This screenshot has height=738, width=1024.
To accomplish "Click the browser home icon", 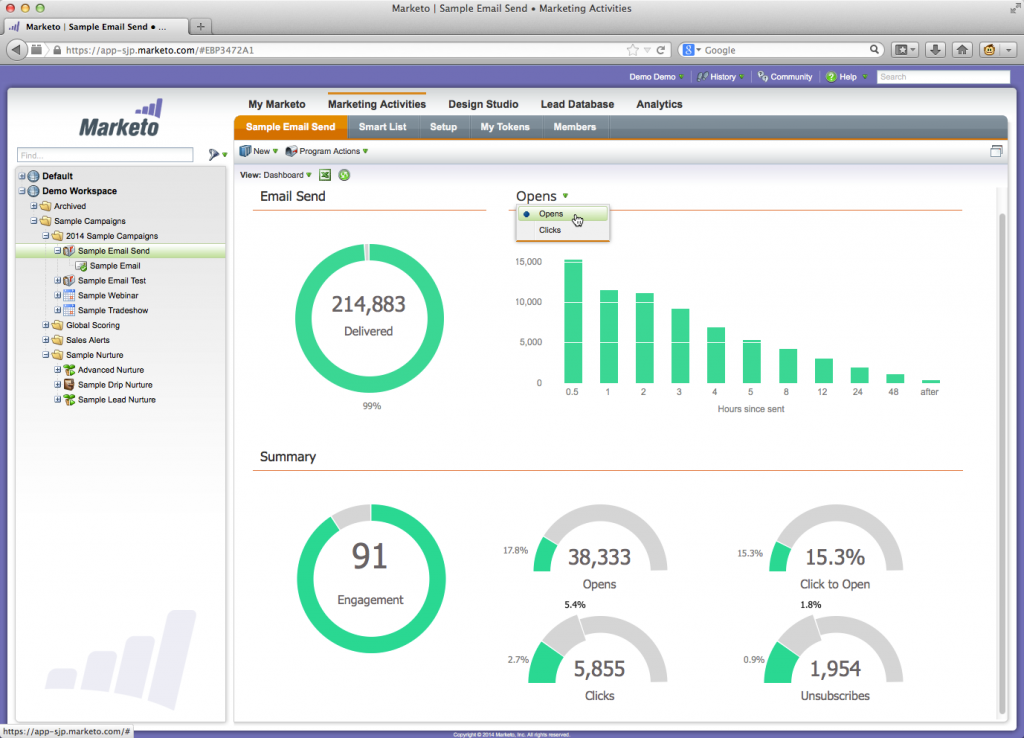I will [962, 50].
